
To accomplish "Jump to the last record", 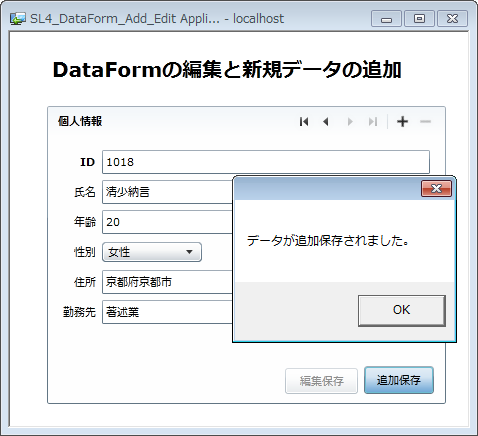I will click(x=373, y=122).
